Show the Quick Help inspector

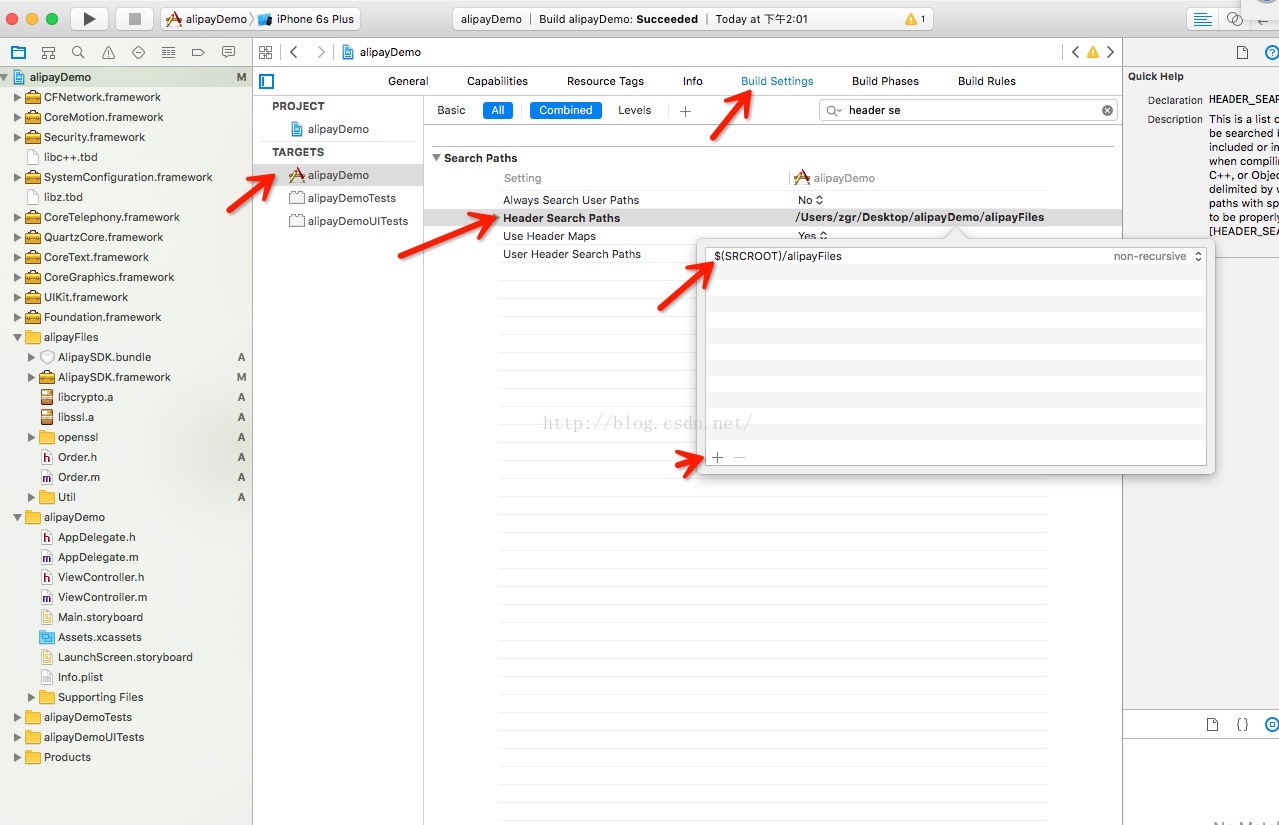point(1271,52)
